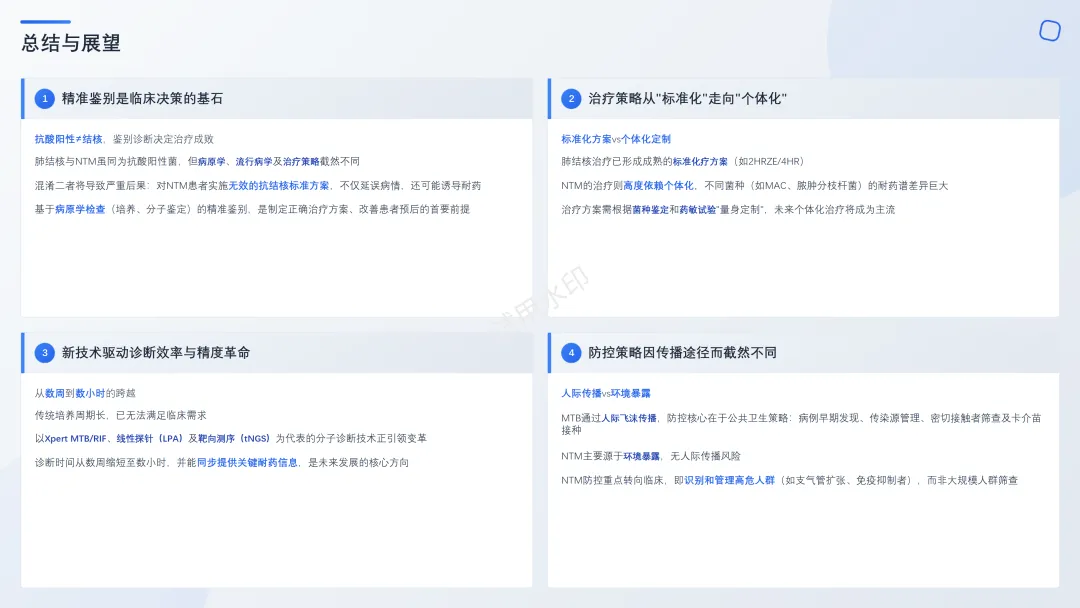Click the blue term 药敏试验

click(x=698, y=209)
